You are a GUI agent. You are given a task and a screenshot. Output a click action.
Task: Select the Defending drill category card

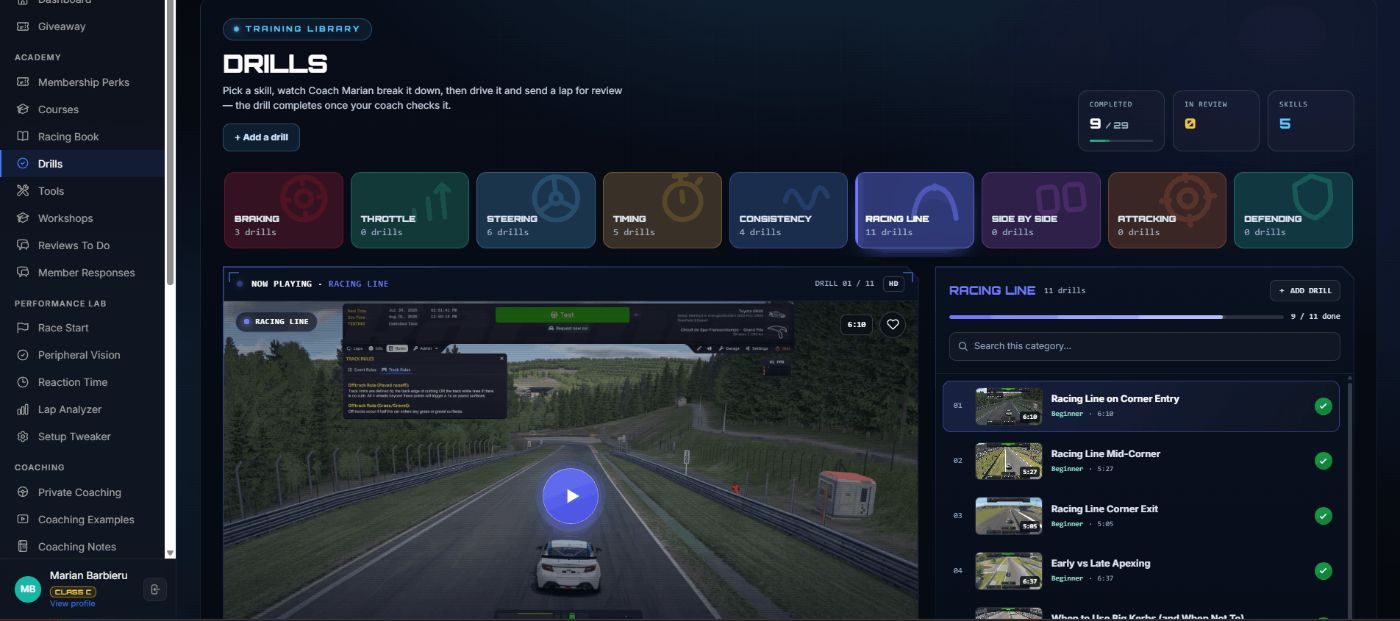tap(1293, 210)
